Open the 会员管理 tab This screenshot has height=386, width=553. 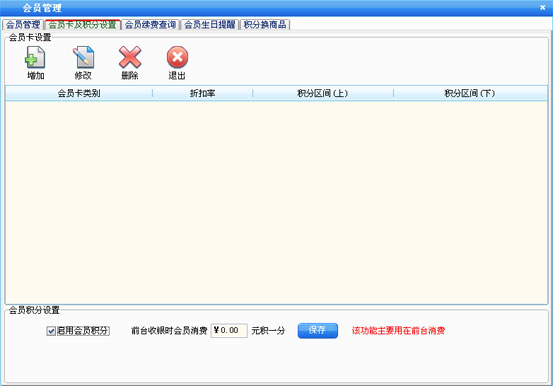pos(23,25)
